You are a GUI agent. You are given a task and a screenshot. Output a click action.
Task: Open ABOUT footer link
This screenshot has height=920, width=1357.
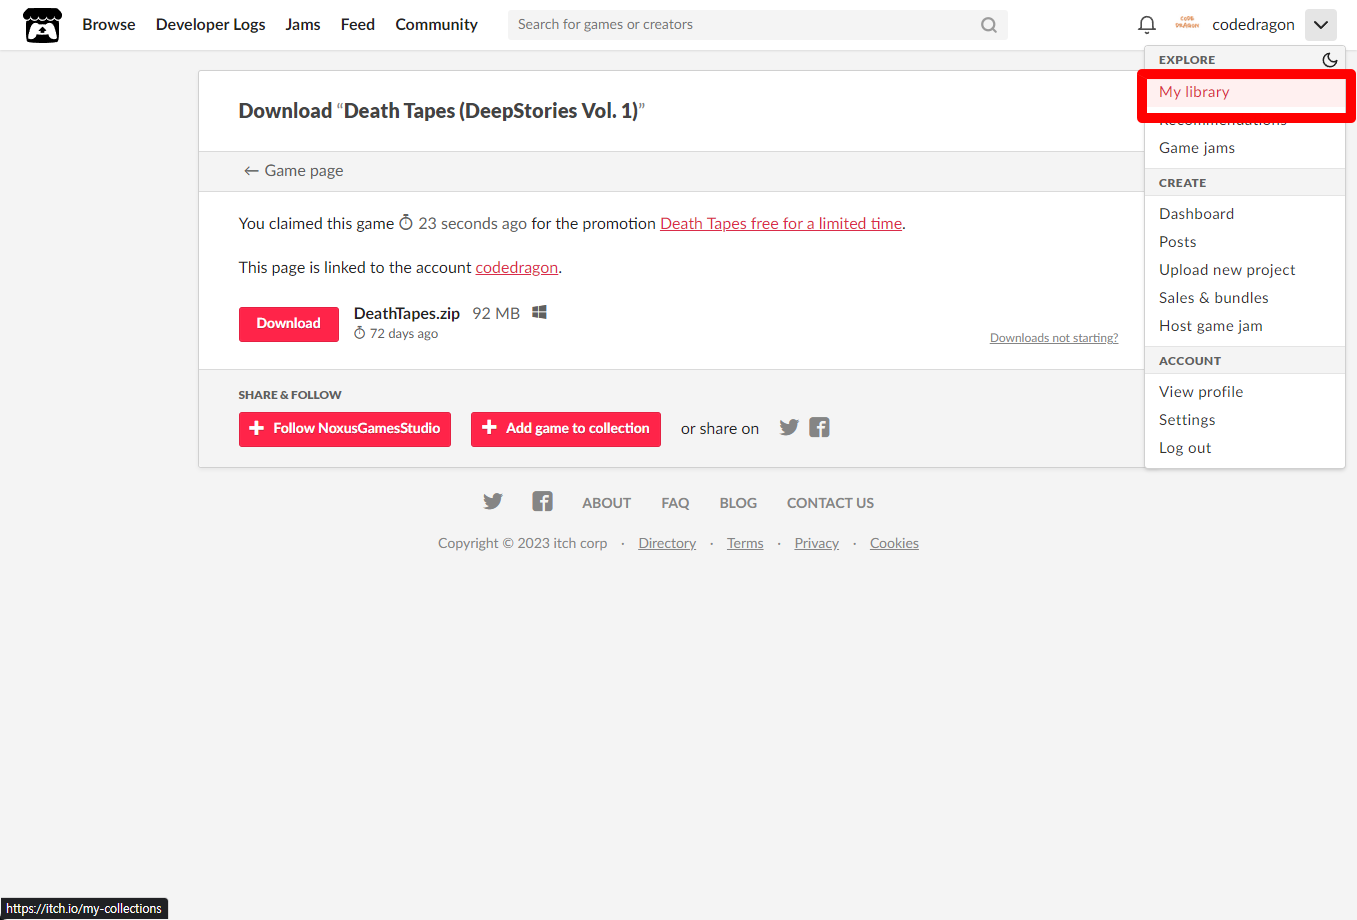click(x=607, y=503)
